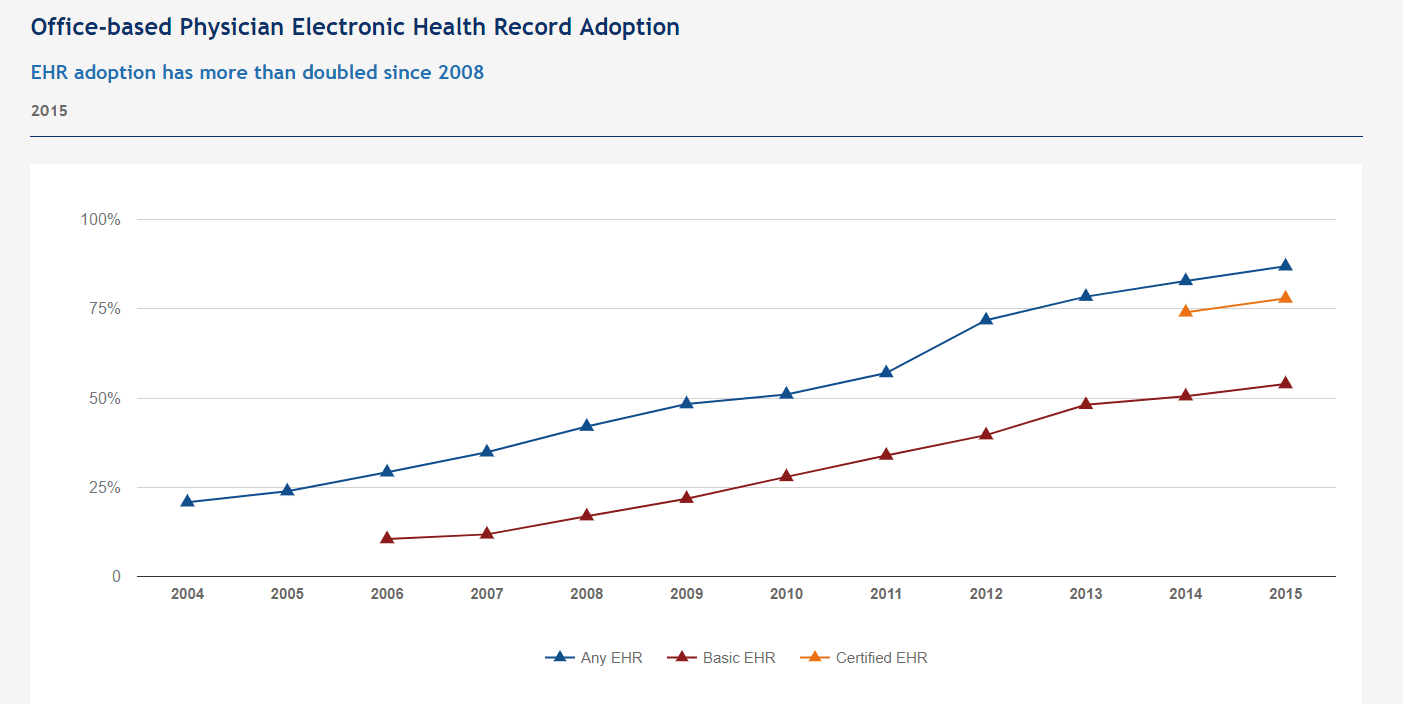Select the Basic EHR triangle at 2010
The height and width of the screenshot is (704, 1403).
point(786,476)
